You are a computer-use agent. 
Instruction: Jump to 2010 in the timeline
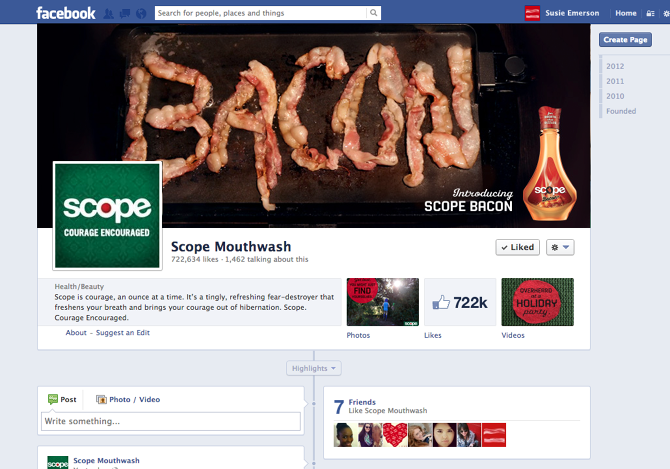pos(615,96)
